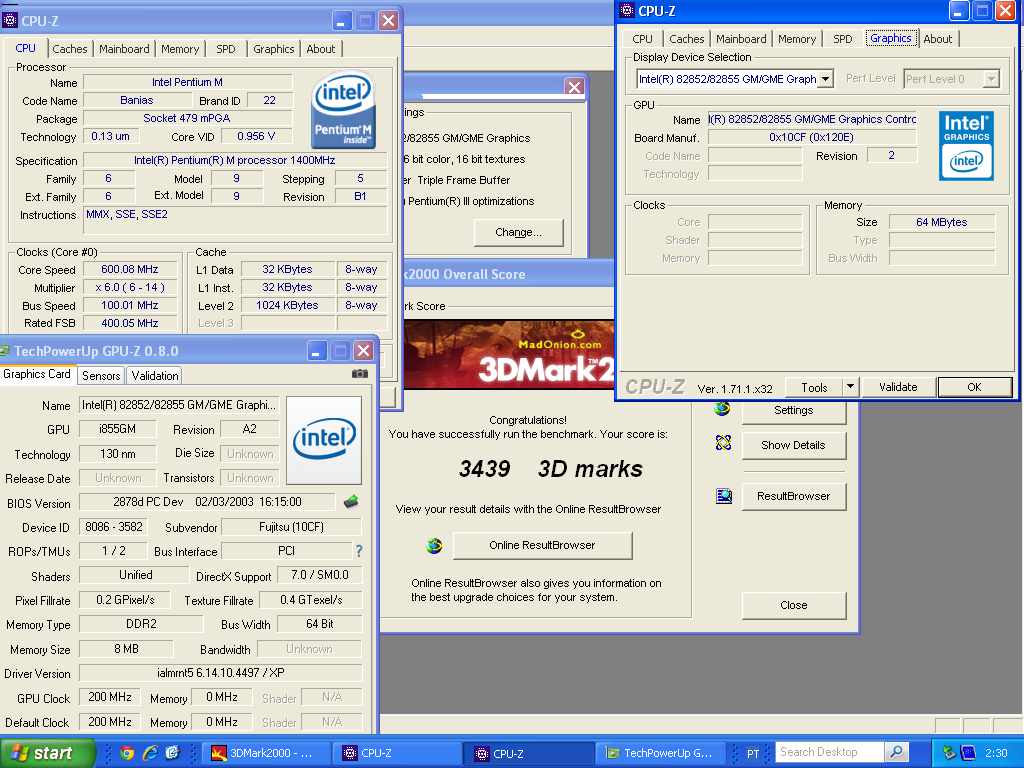
Task: Click the Online ResultBrowser button
Action: click(542, 545)
